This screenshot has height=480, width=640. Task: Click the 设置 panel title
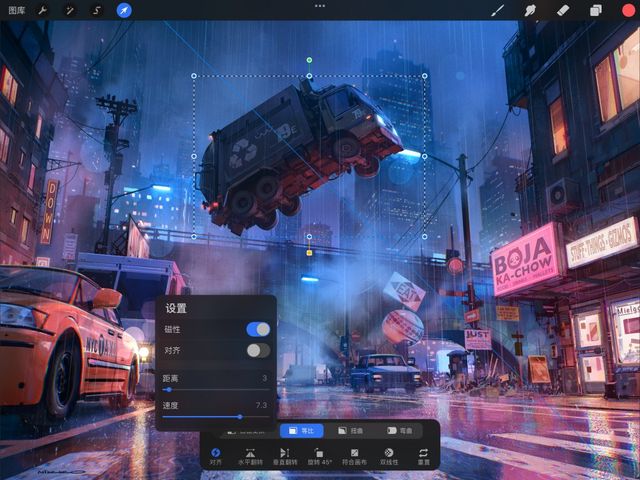[x=176, y=308]
